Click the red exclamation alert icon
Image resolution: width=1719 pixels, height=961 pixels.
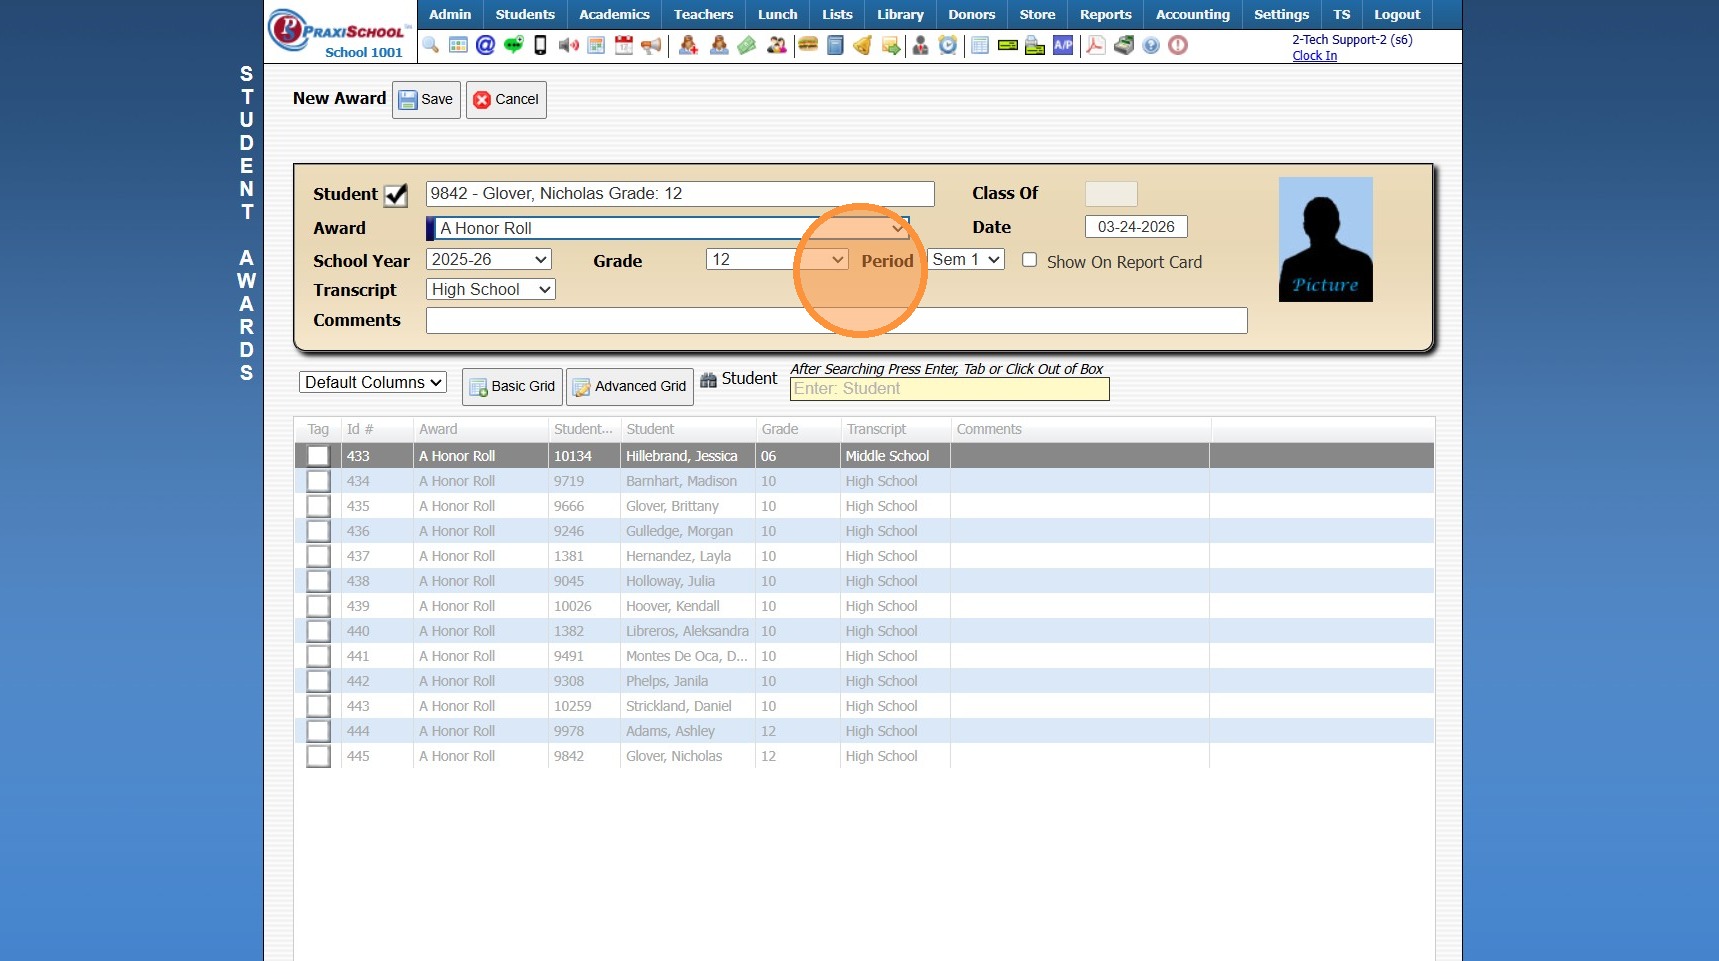[x=1178, y=45]
